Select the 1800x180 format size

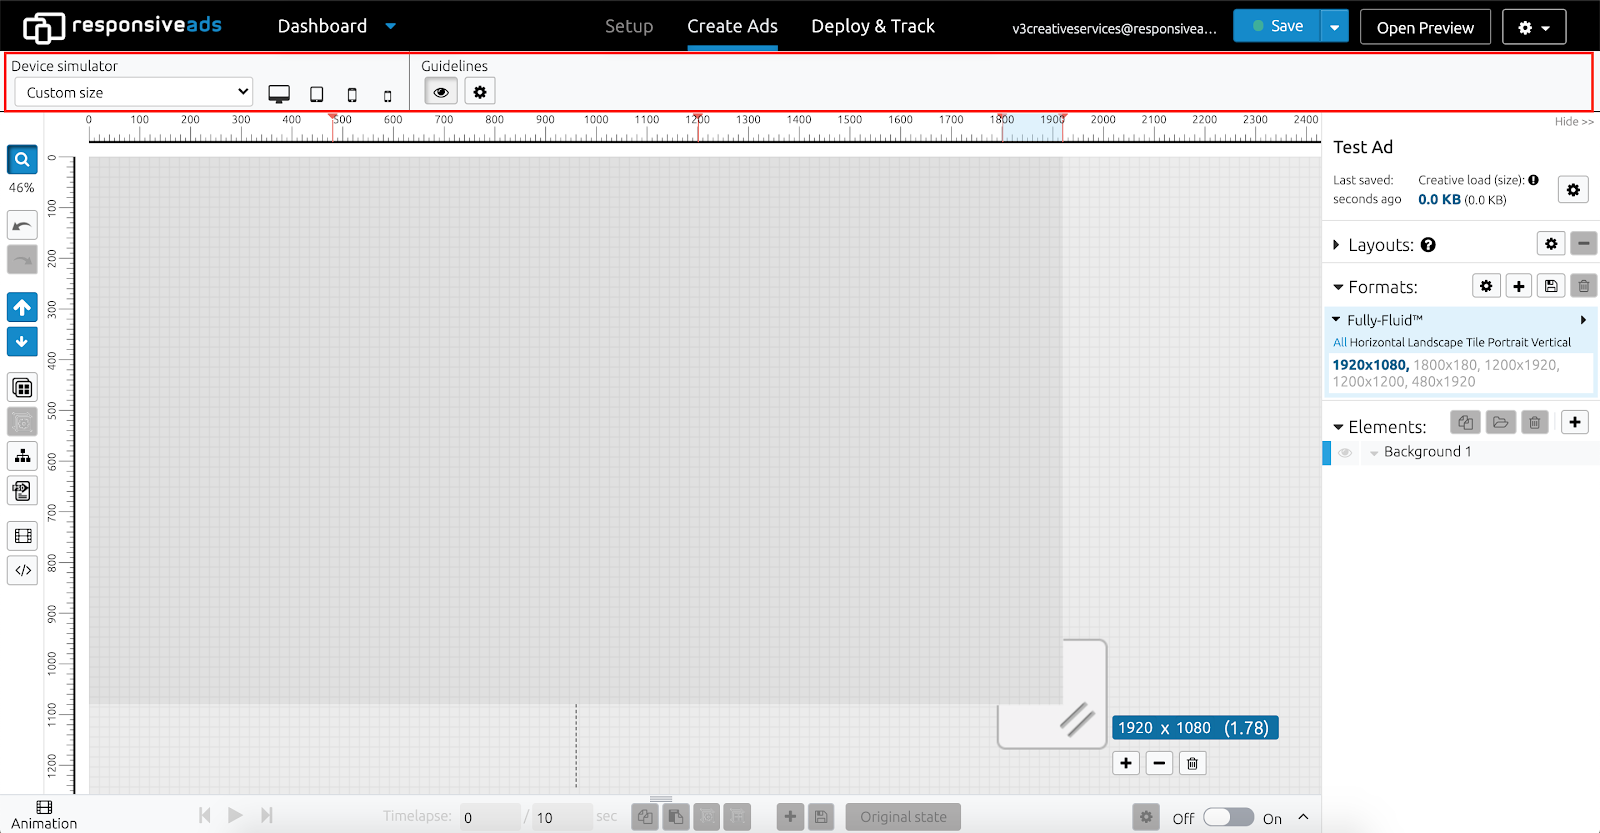[x=1445, y=365]
